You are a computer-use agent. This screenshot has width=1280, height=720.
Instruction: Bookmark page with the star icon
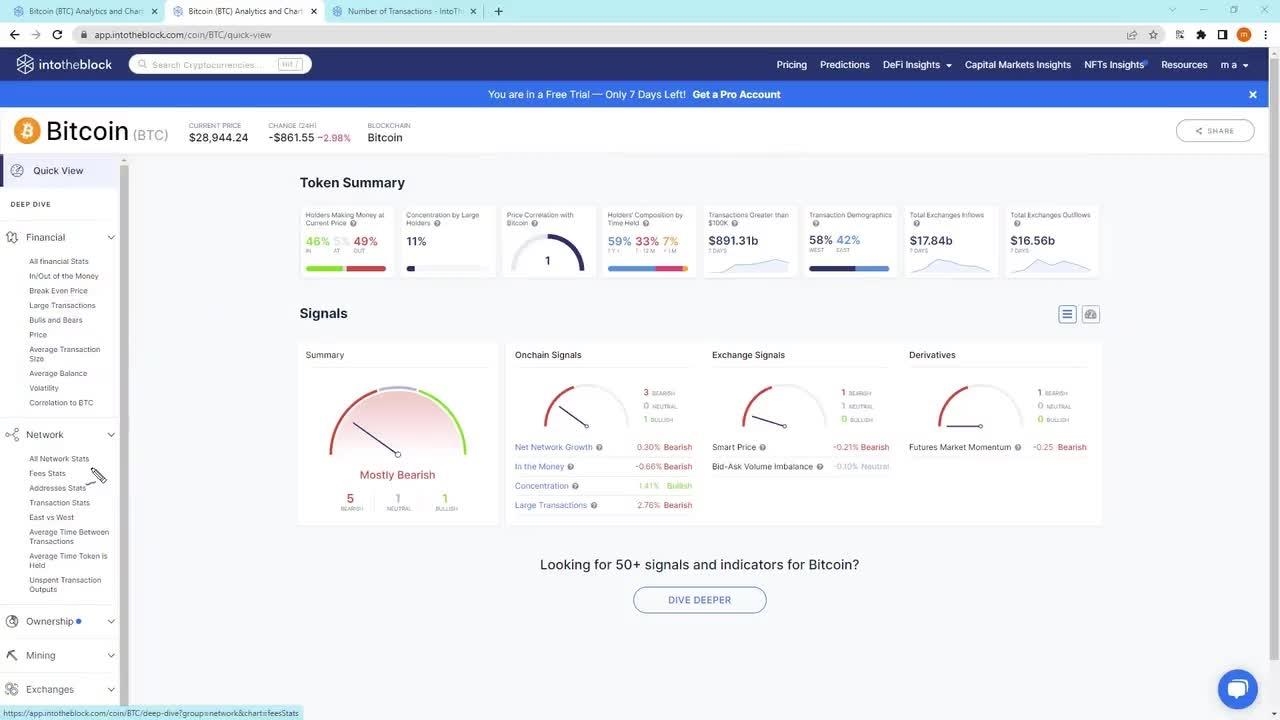click(1153, 35)
